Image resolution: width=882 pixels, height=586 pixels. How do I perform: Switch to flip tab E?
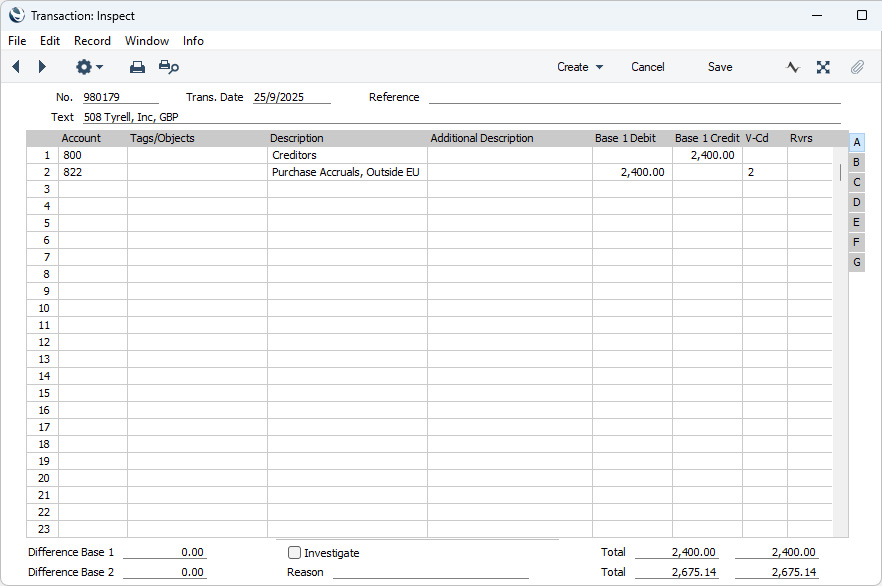pyautogui.click(x=857, y=222)
